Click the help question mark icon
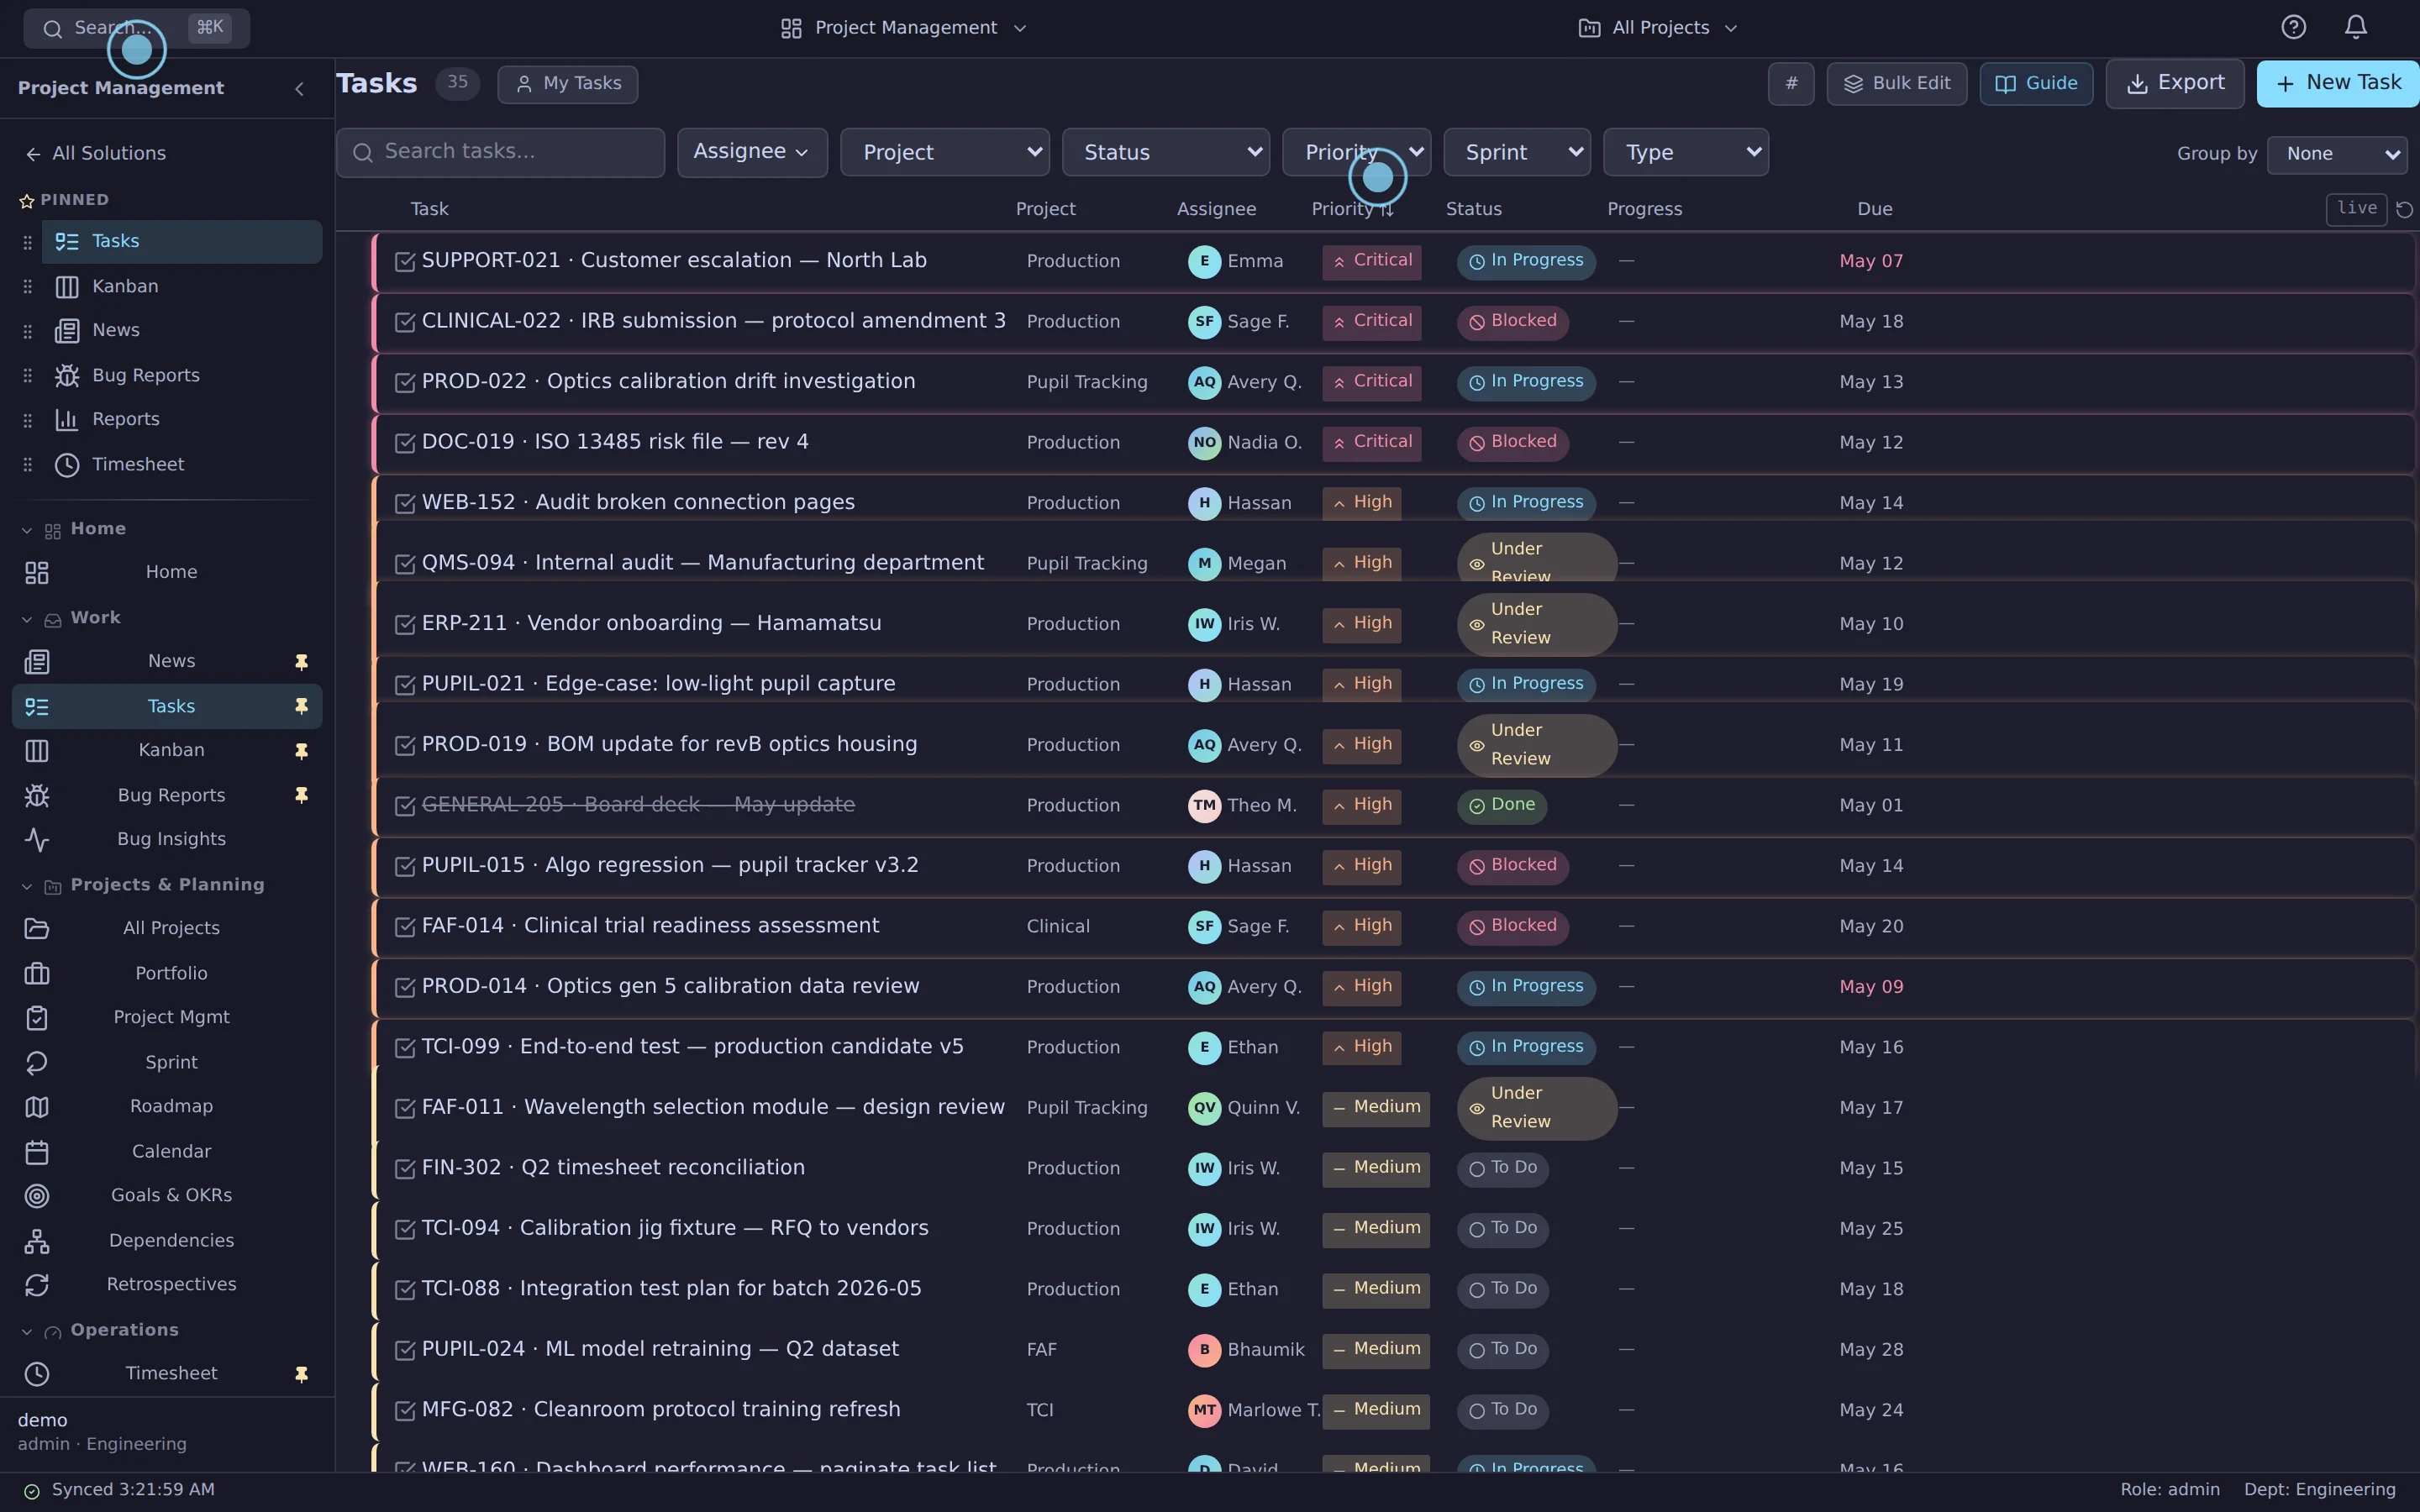Image resolution: width=2420 pixels, height=1512 pixels. click(x=2293, y=27)
